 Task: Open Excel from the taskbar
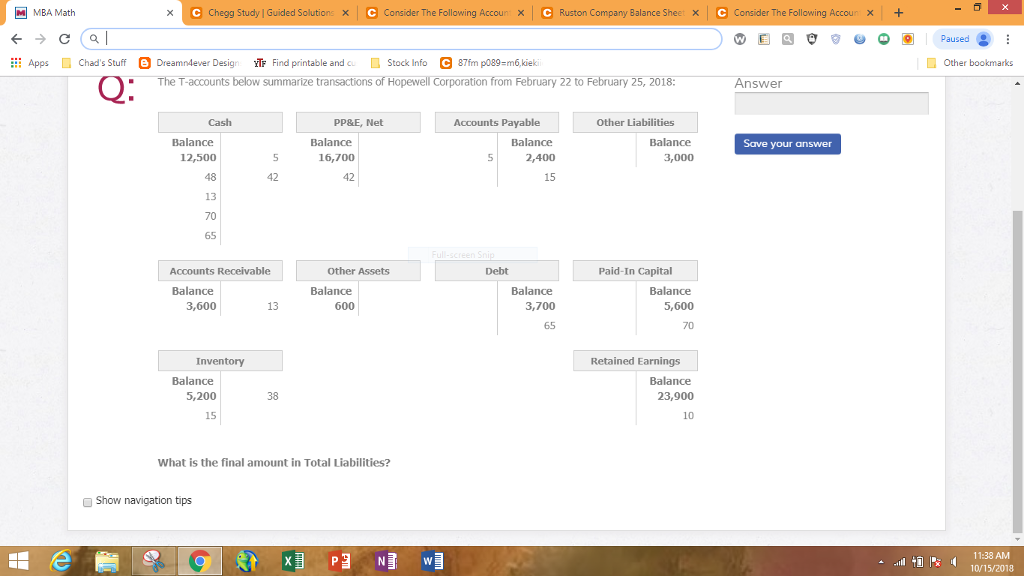[292, 560]
